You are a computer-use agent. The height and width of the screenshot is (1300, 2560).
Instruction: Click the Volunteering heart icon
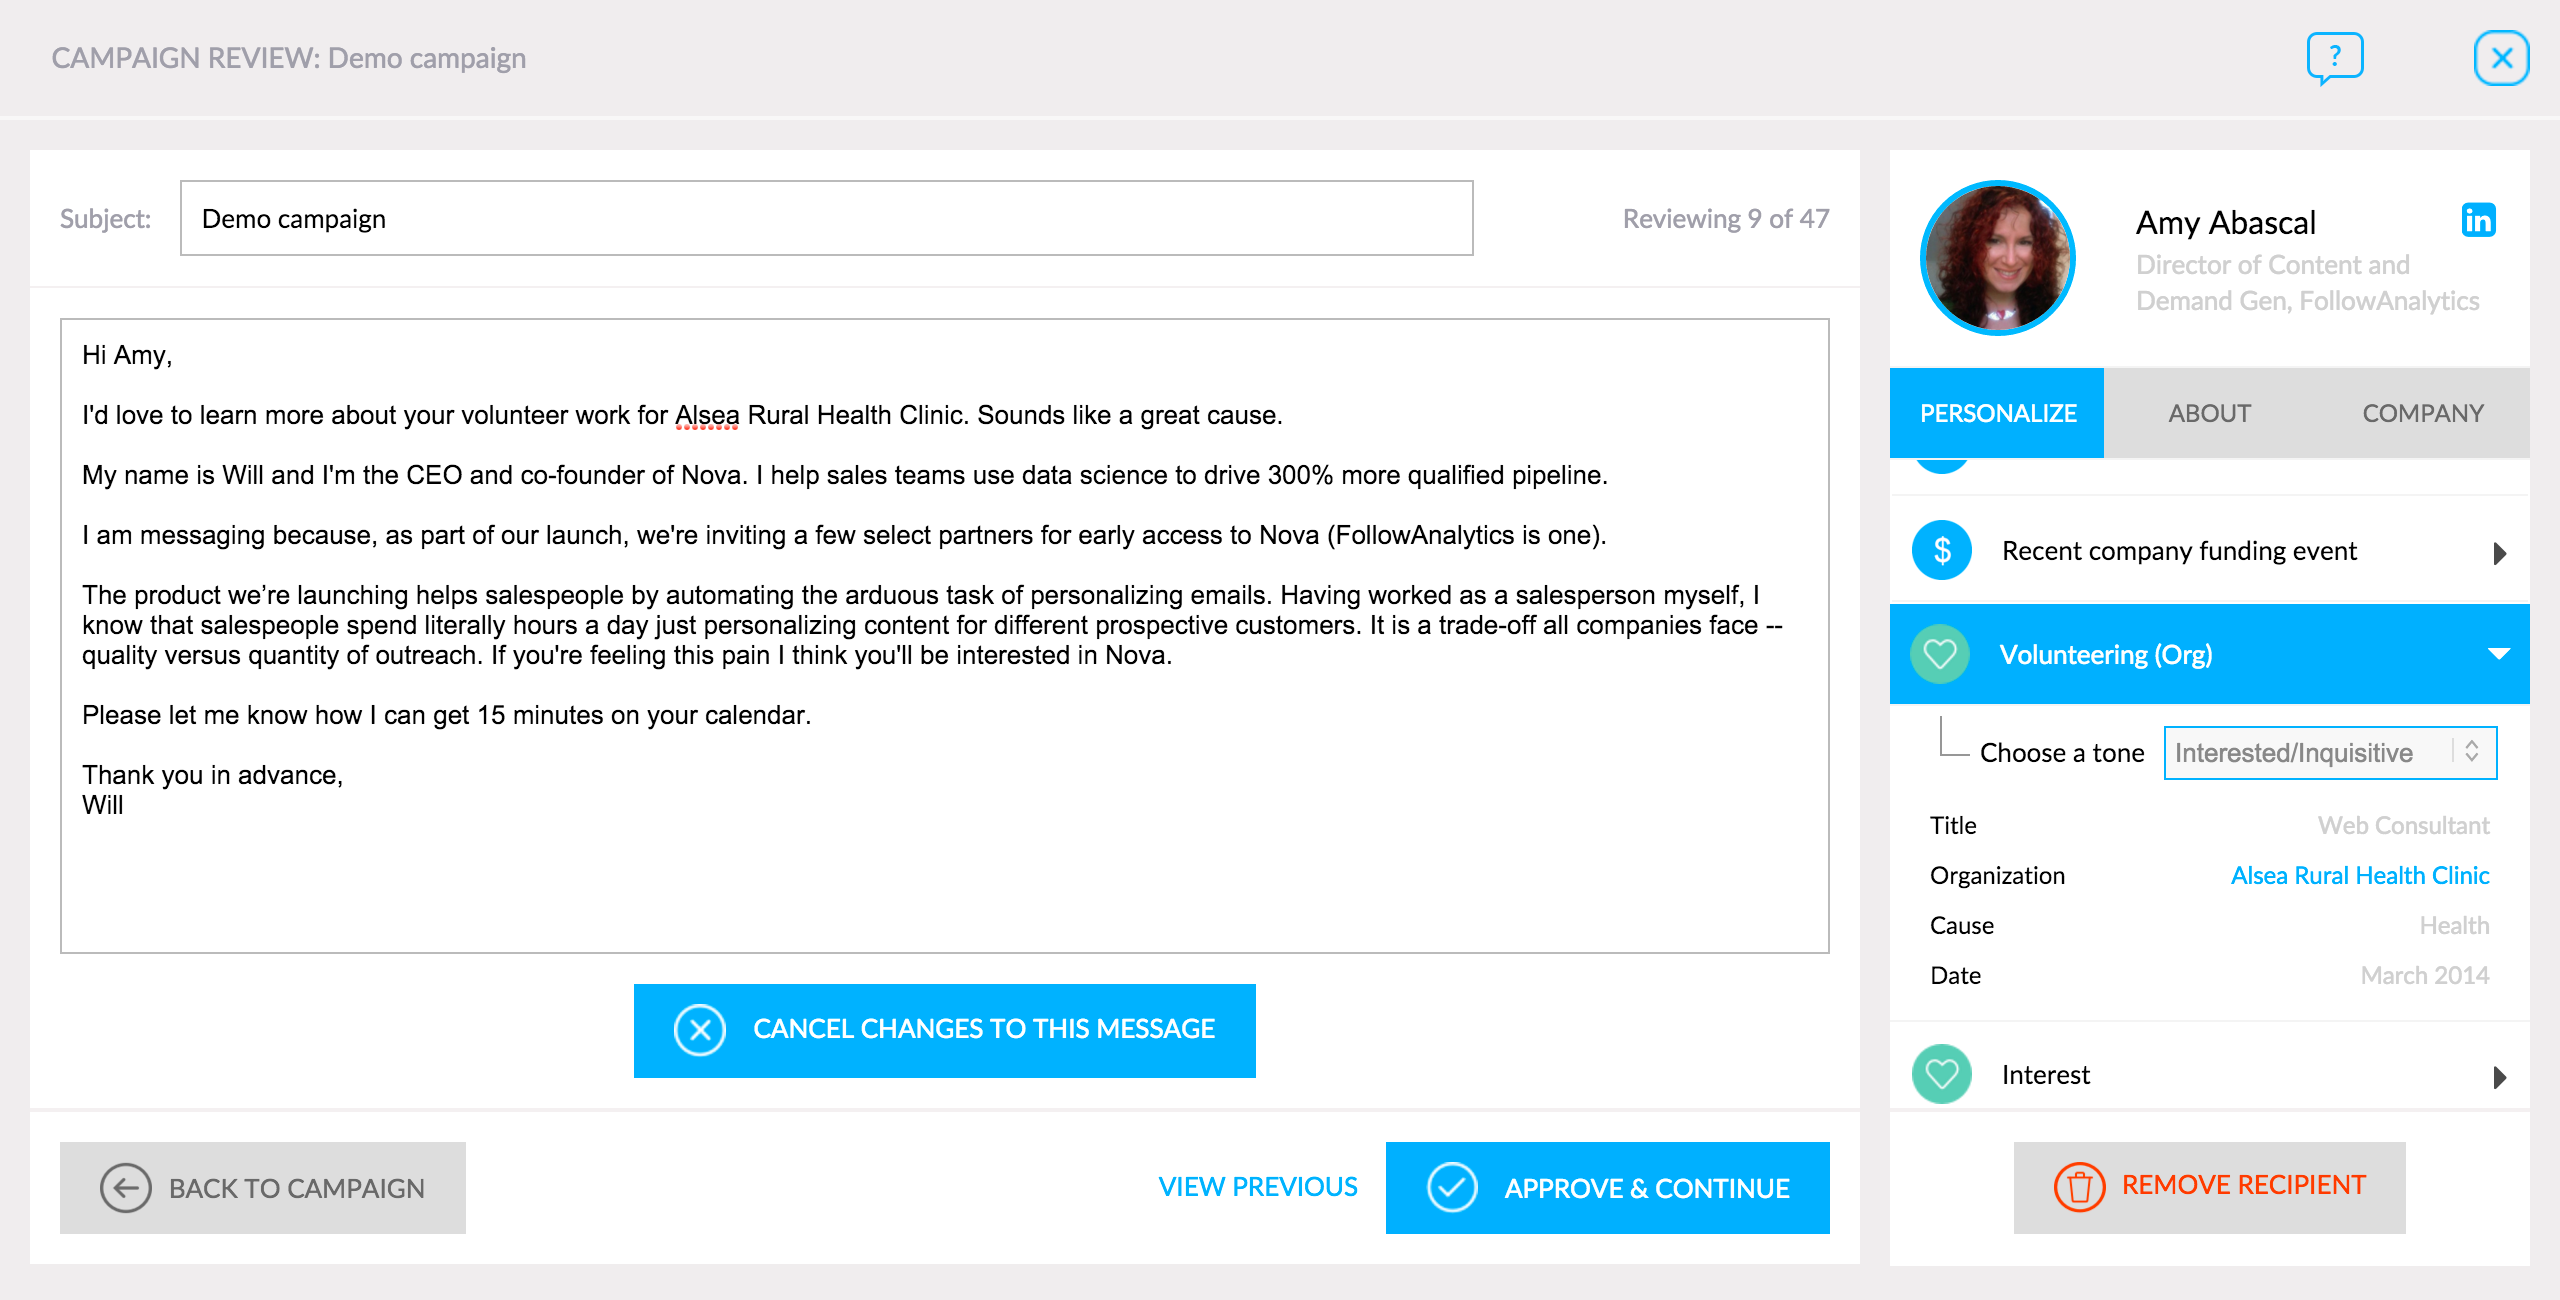pyautogui.click(x=1940, y=654)
